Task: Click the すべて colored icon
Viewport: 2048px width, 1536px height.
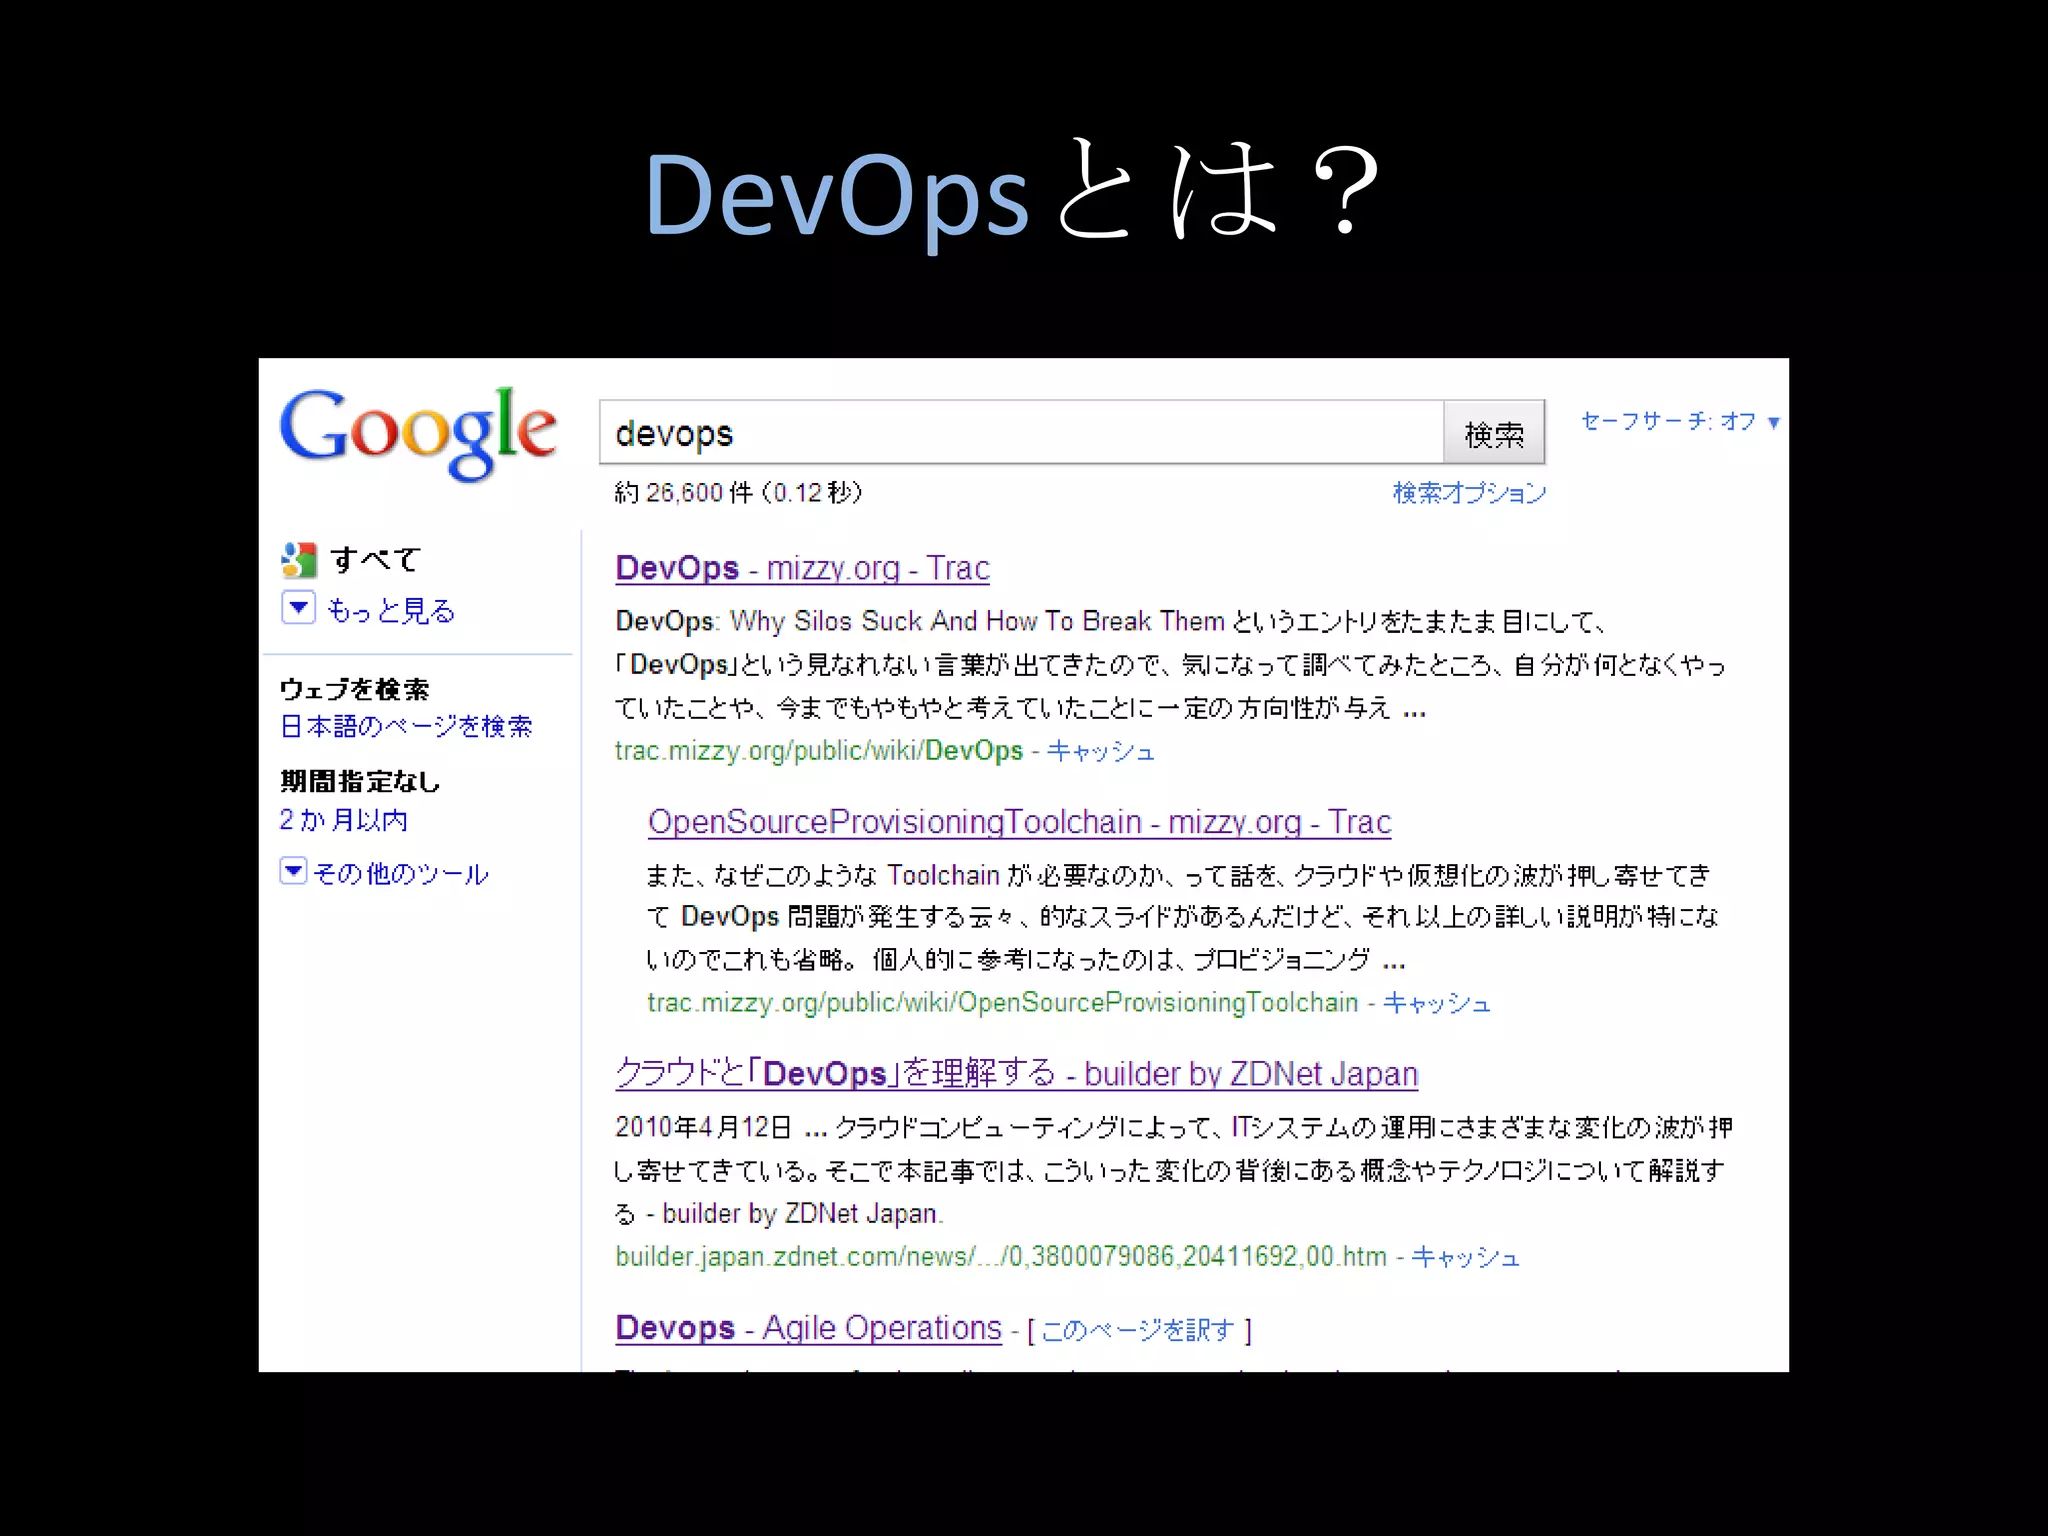Action: tap(298, 560)
